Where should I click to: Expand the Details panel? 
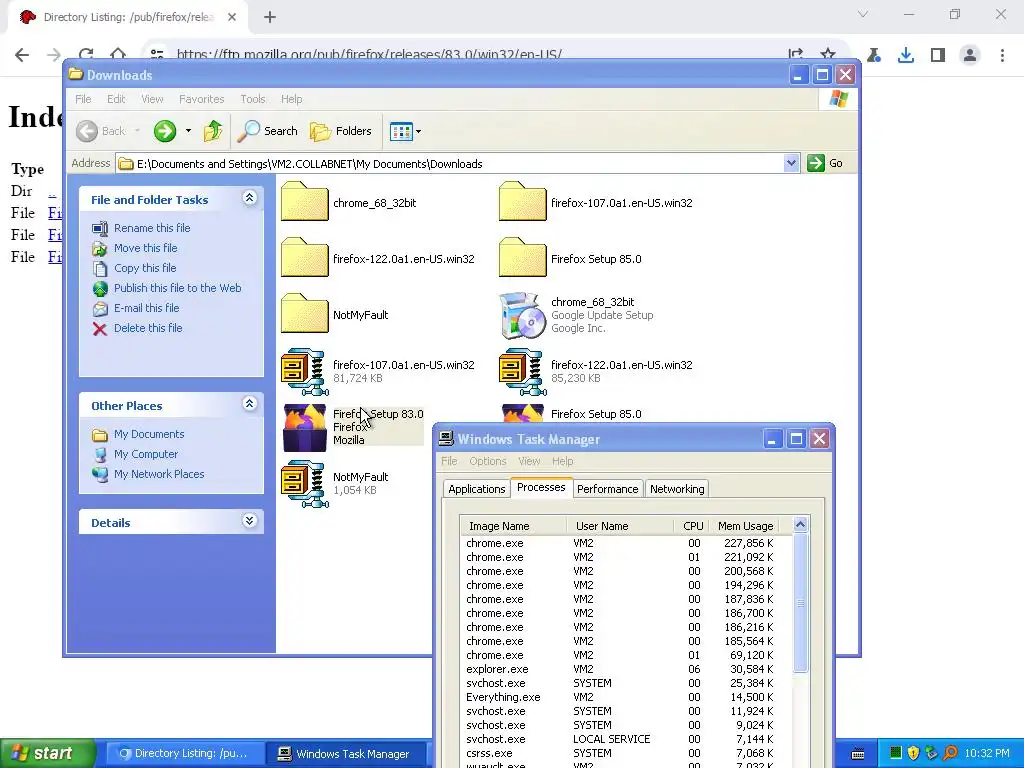(249, 520)
